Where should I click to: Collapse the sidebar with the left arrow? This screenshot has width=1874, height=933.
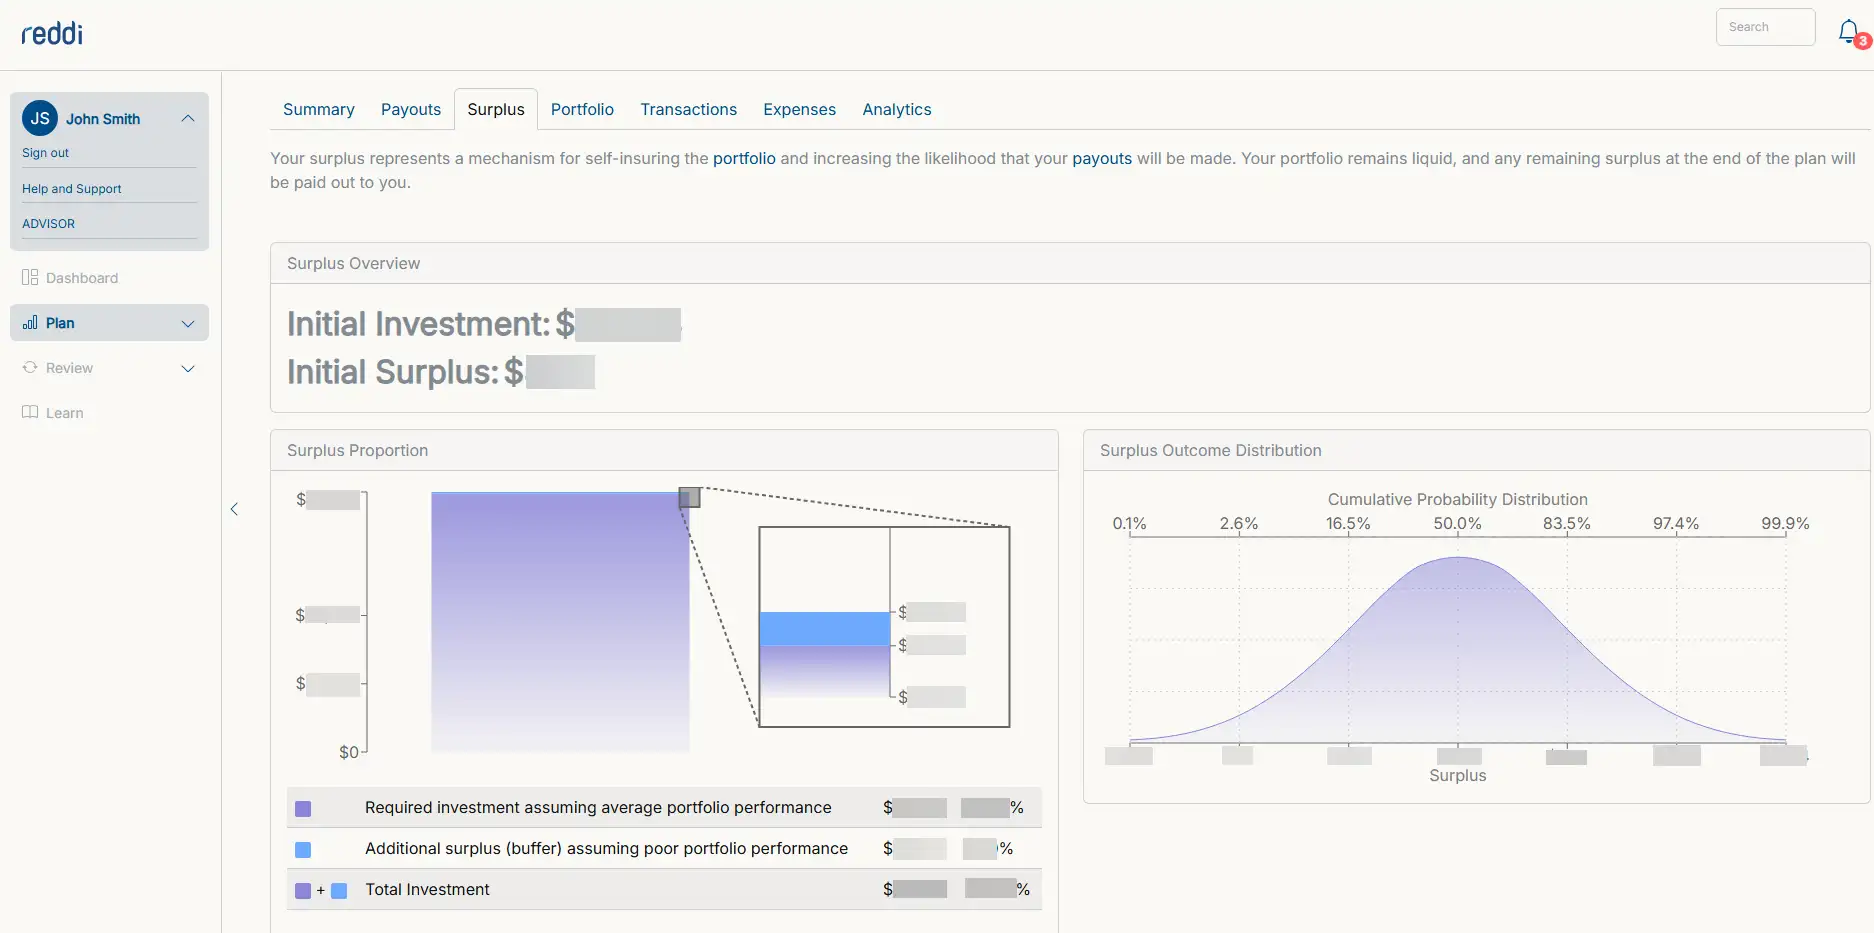(x=234, y=509)
